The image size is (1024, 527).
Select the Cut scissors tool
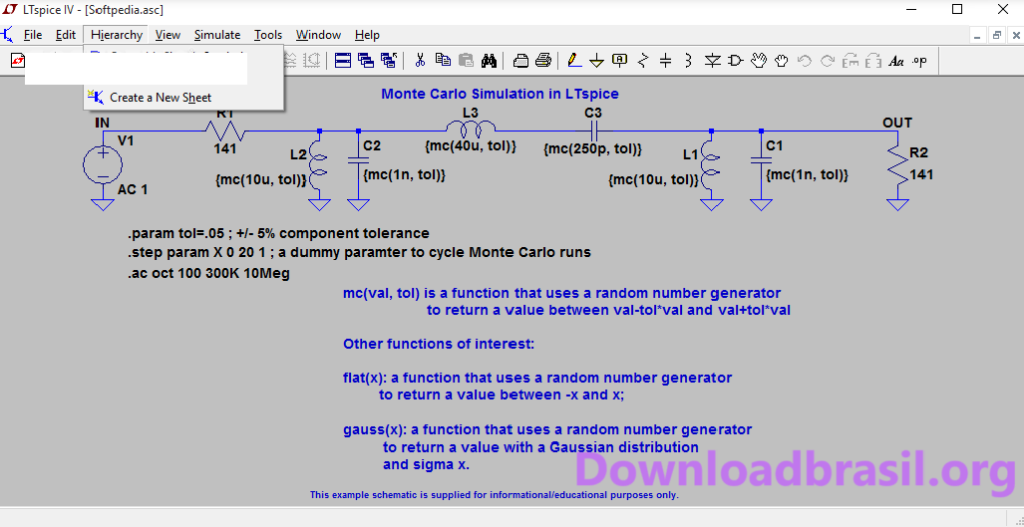pyautogui.click(x=420, y=61)
